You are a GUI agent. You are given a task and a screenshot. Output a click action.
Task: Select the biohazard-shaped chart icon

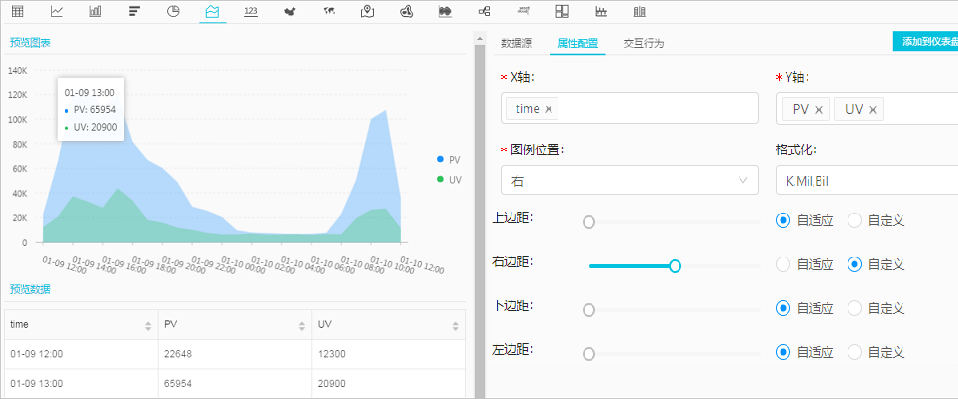pyautogui.click(x=406, y=11)
